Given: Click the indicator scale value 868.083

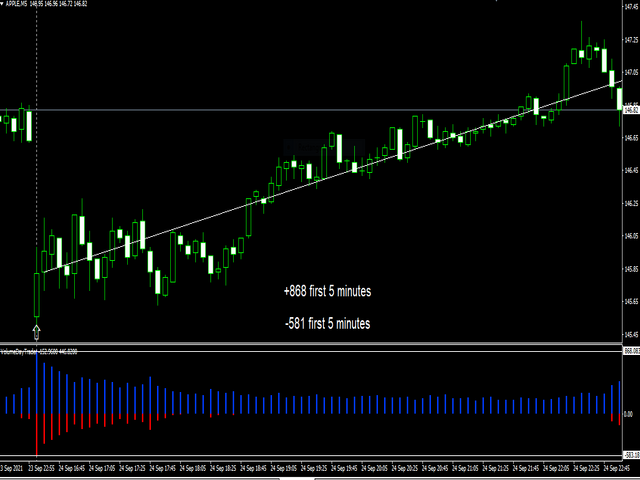Looking at the screenshot, I should [631, 351].
